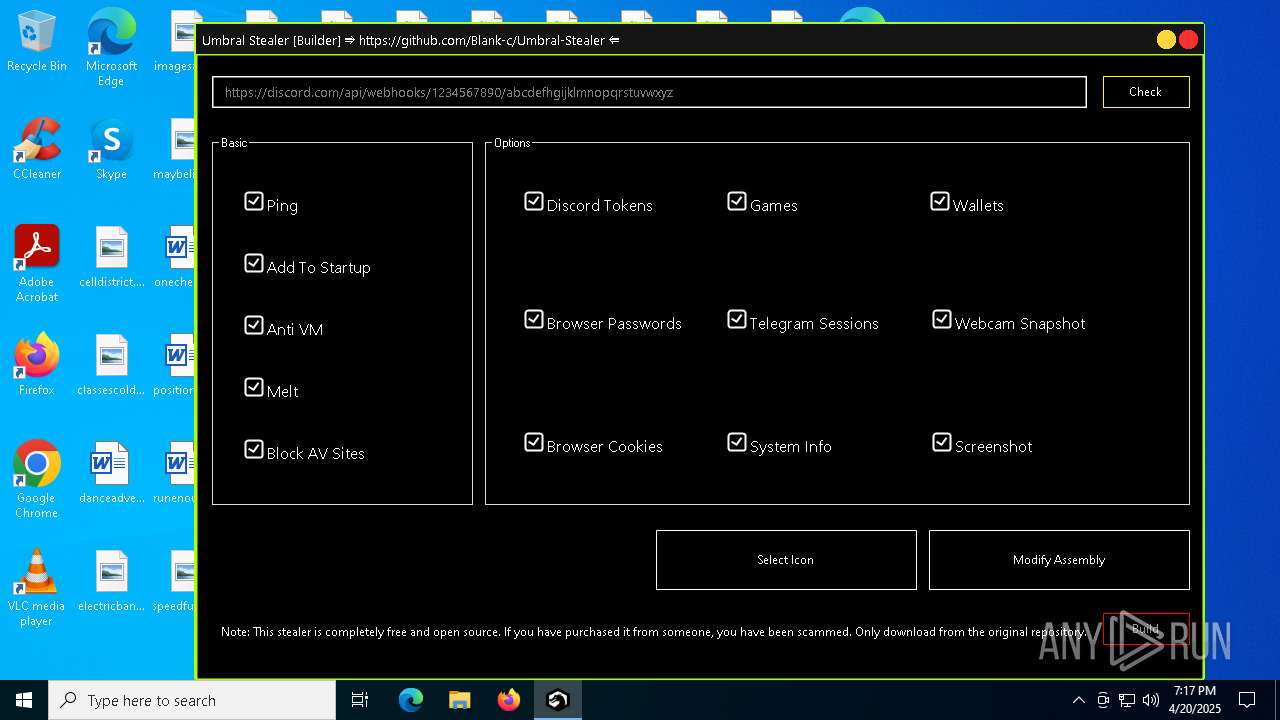Open File Explorer from taskbar
This screenshot has width=1280, height=720.
(x=459, y=700)
